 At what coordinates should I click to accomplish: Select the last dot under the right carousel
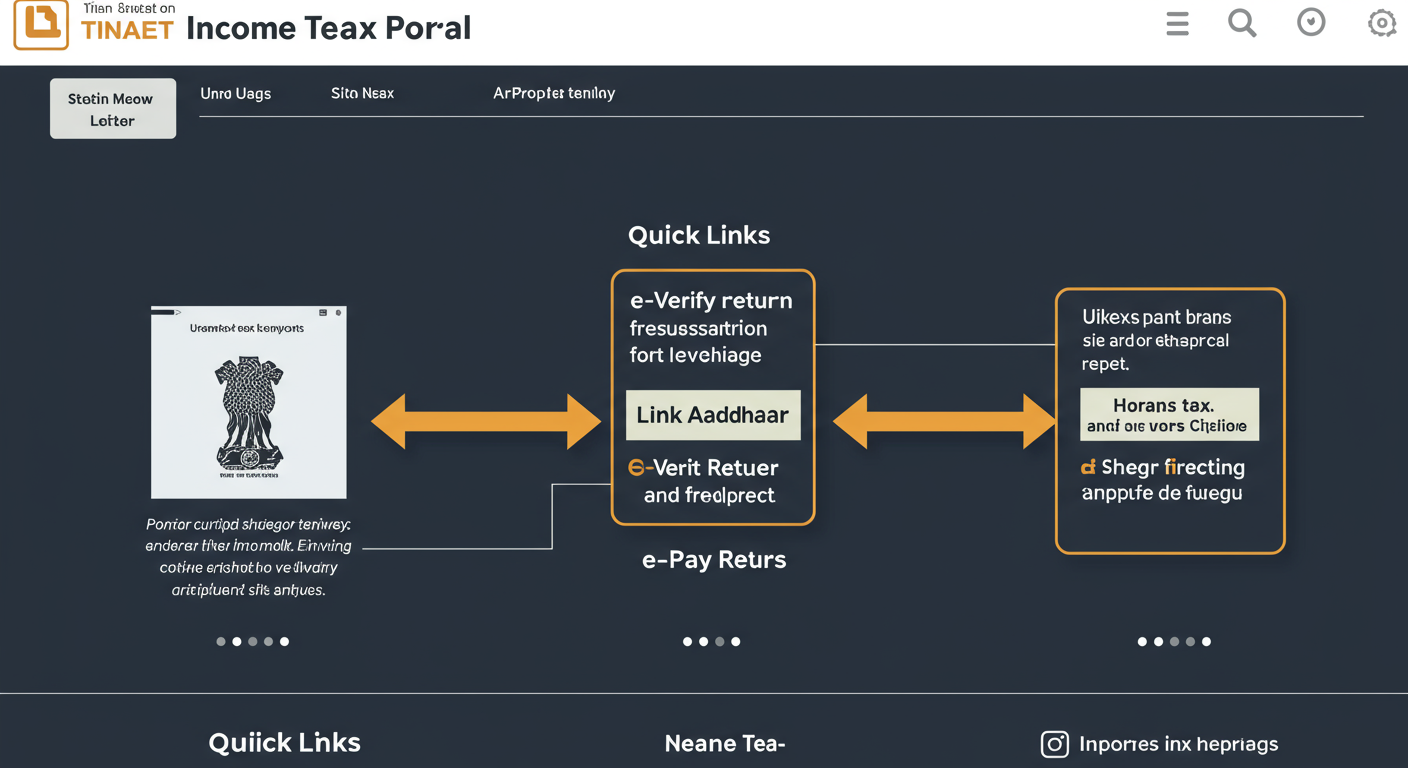pos(1206,641)
